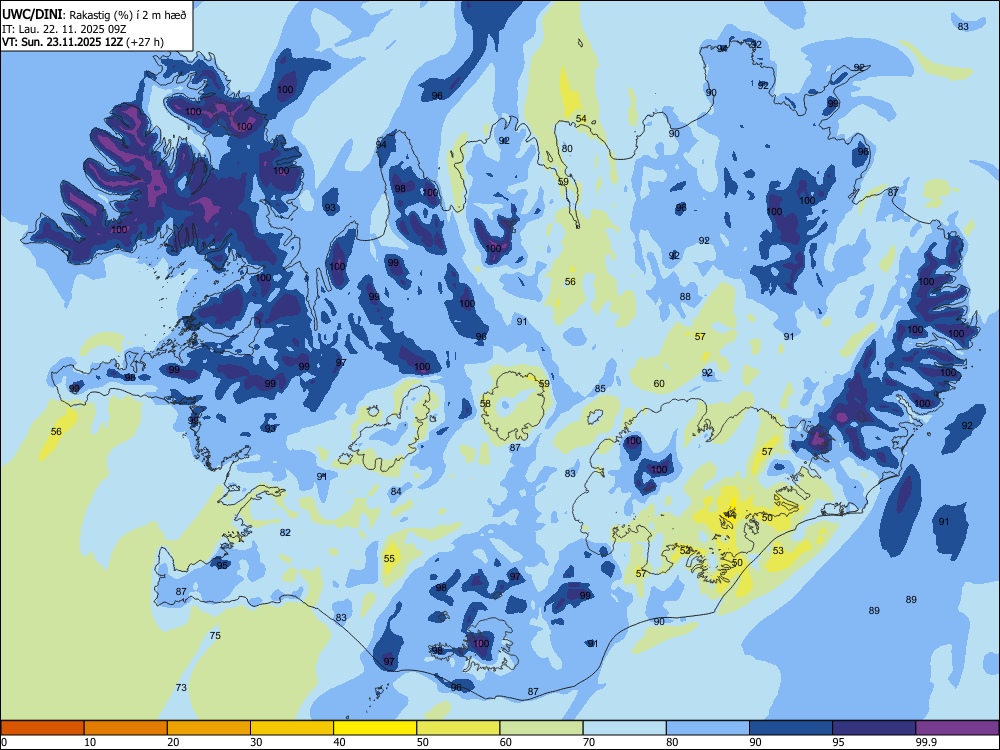Click the orange 10–20 legend swatch
The height and width of the screenshot is (750, 1000).
click(126, 728)
